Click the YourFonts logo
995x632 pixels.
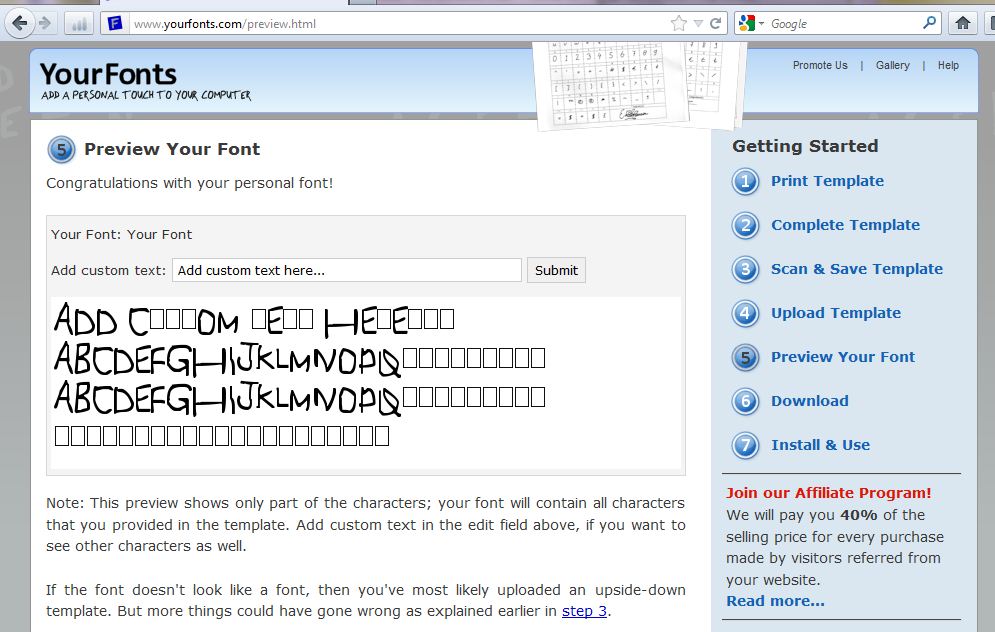[x=105, y=74]
